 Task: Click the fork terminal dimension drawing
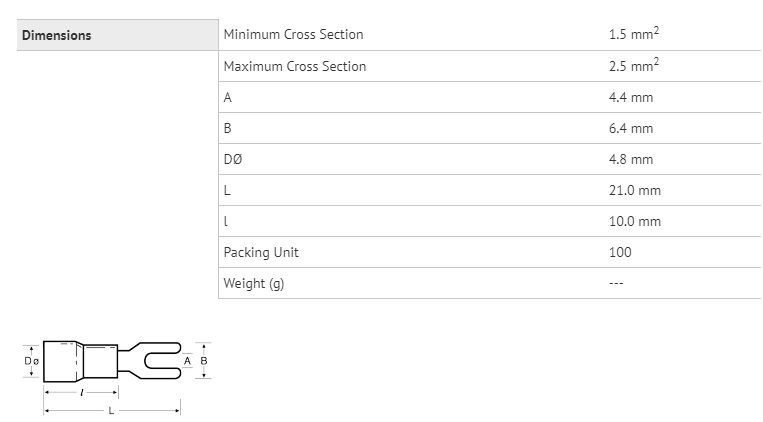click(117, 378)
